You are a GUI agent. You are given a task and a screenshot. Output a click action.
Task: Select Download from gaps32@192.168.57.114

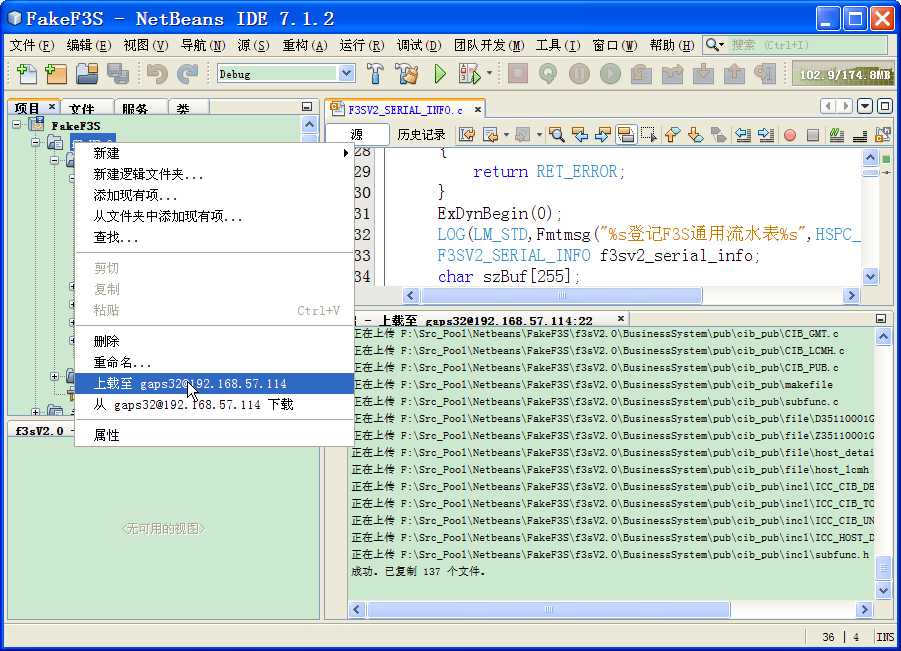(x=214, y=405)
